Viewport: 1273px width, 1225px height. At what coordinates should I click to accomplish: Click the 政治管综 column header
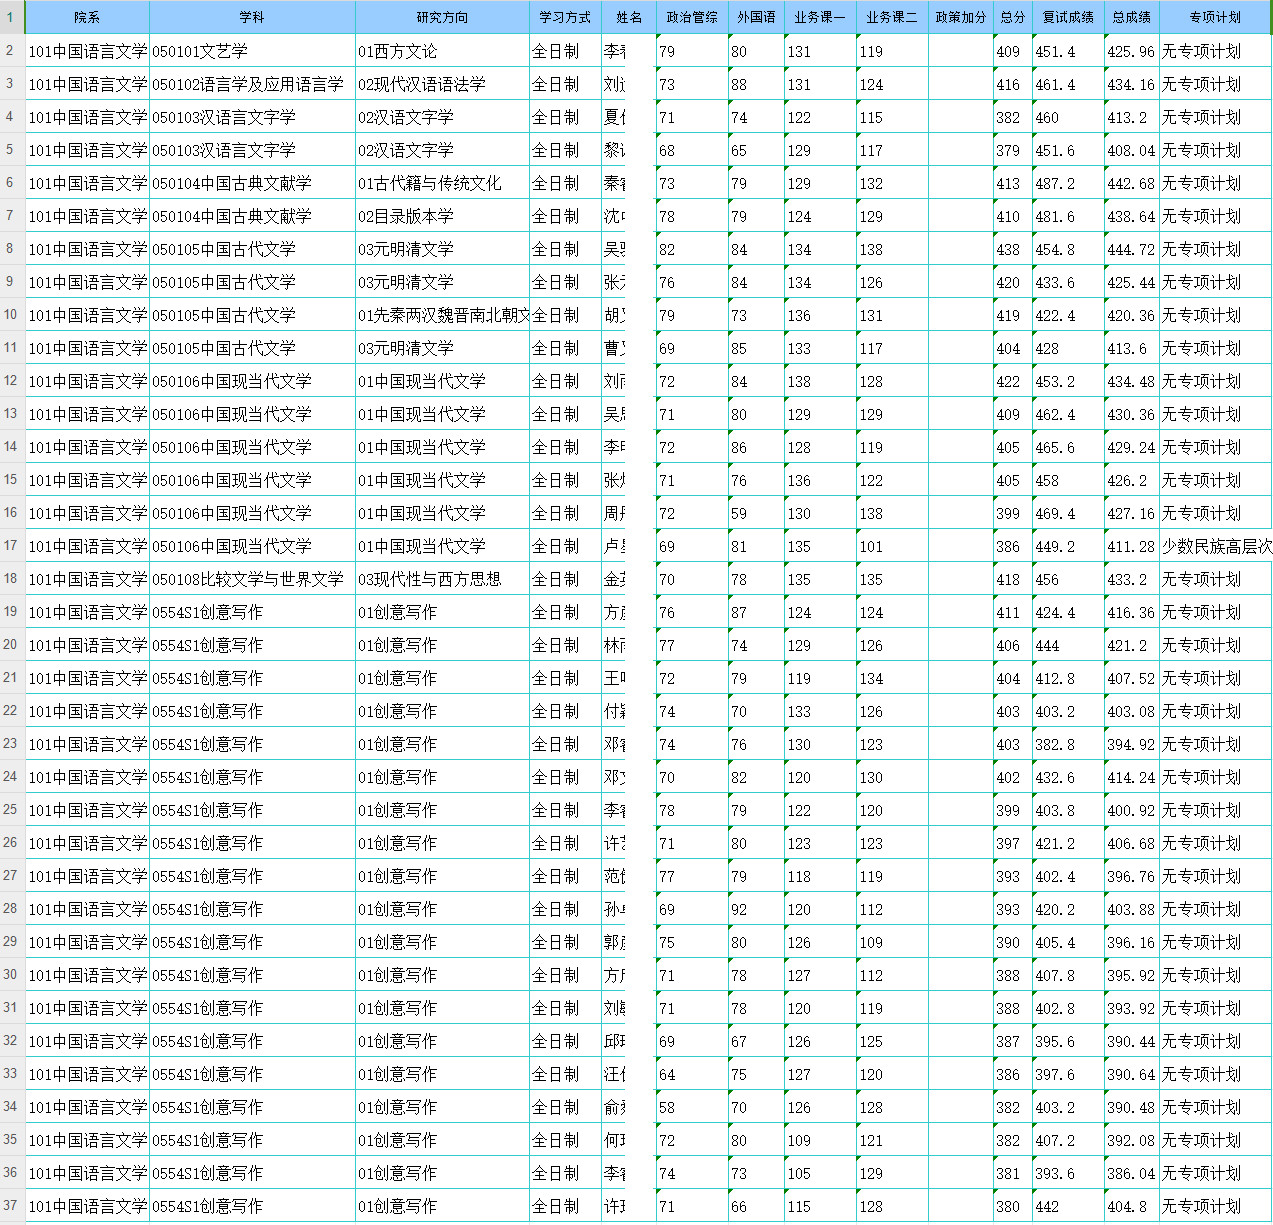692,17
